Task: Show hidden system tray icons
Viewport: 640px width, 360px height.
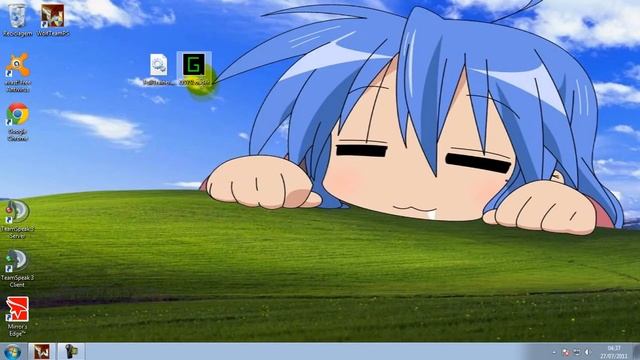Action: tap(554, 352)
